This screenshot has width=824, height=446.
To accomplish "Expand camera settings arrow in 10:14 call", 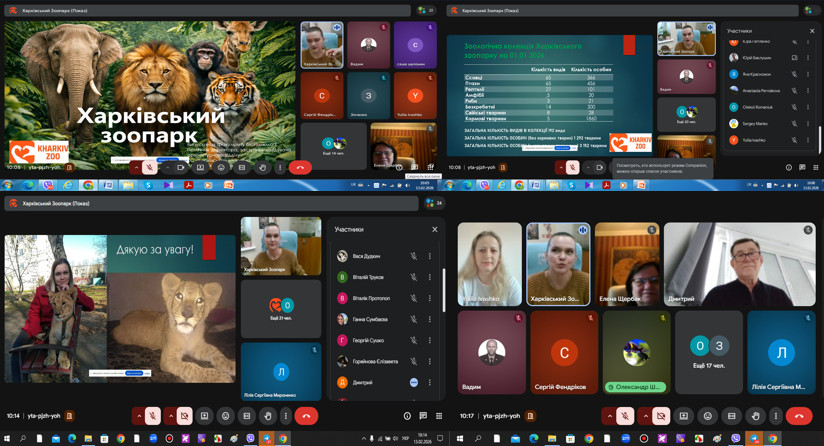I will [171, 416].
